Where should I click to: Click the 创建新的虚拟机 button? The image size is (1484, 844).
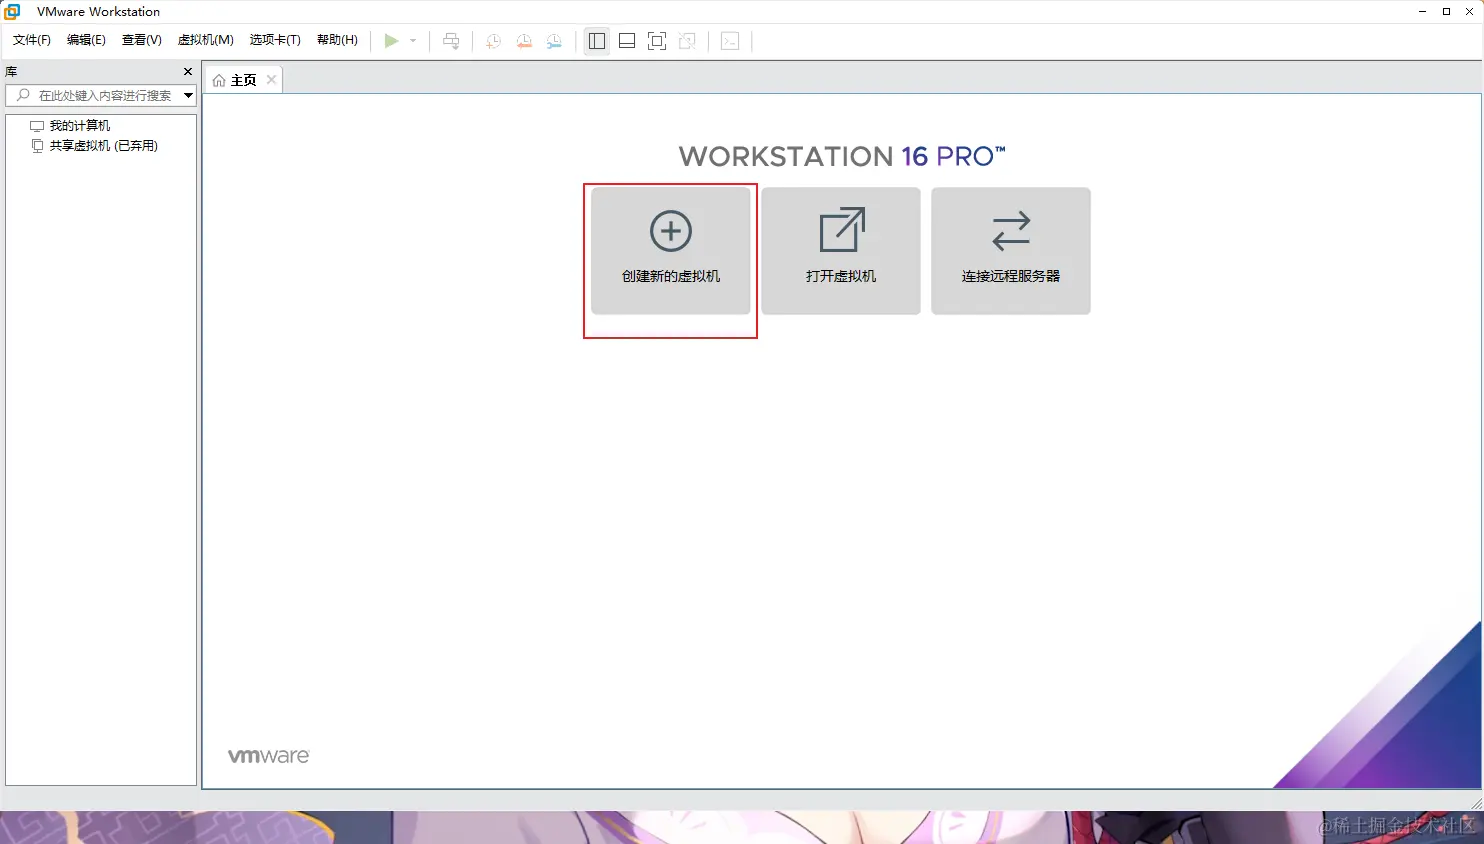pyautogui.click(x=671, y=251)
